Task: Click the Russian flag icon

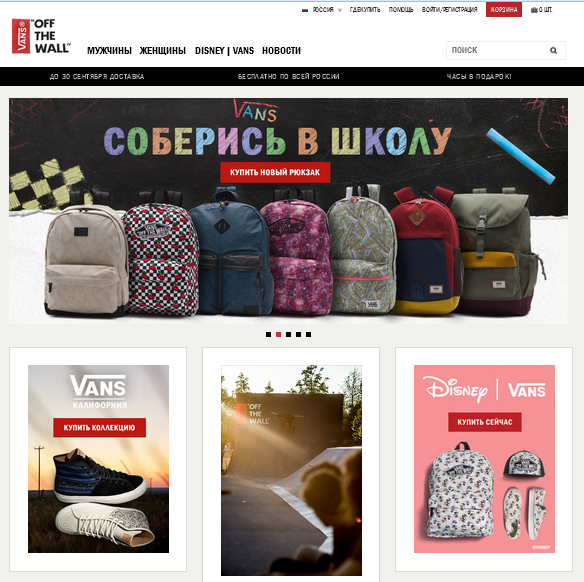Action: pos(305,10)
